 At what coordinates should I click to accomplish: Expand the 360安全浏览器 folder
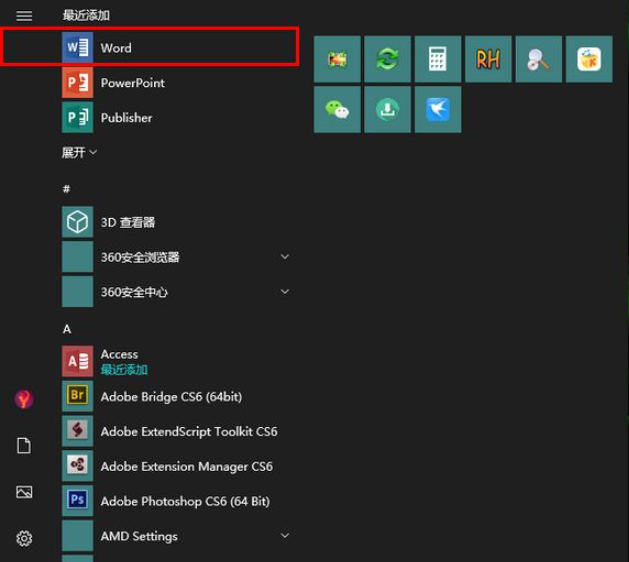pyautogui.click(x=284, y=257)
